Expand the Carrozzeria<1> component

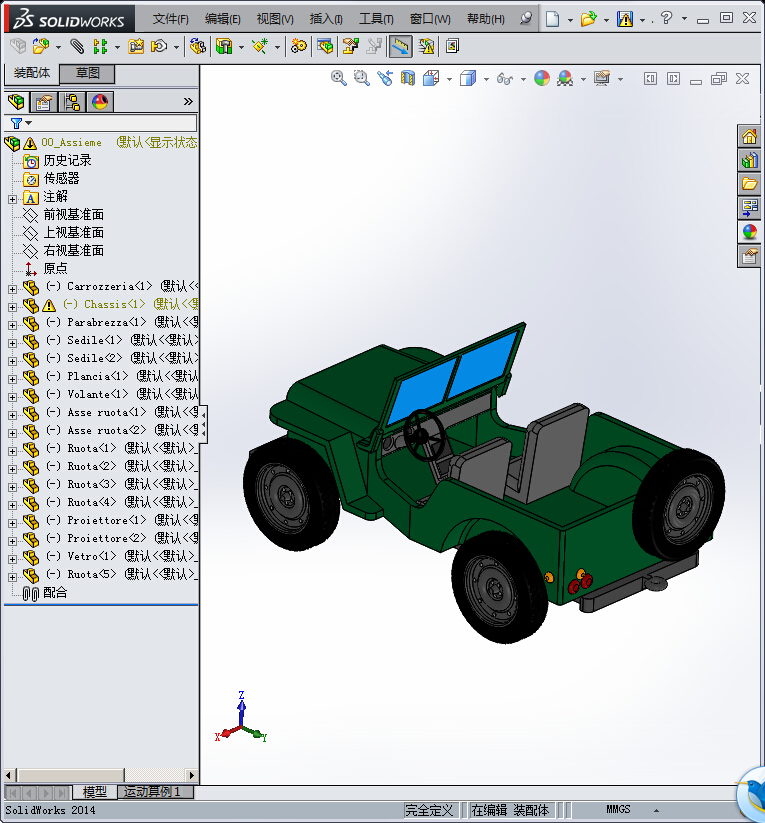point(13,289)
